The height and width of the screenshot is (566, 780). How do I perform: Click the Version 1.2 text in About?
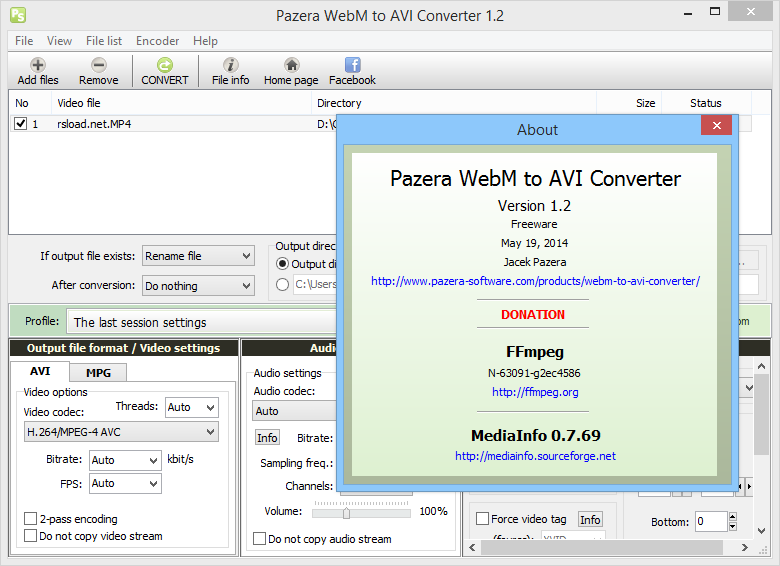click(x=534, y=205)
